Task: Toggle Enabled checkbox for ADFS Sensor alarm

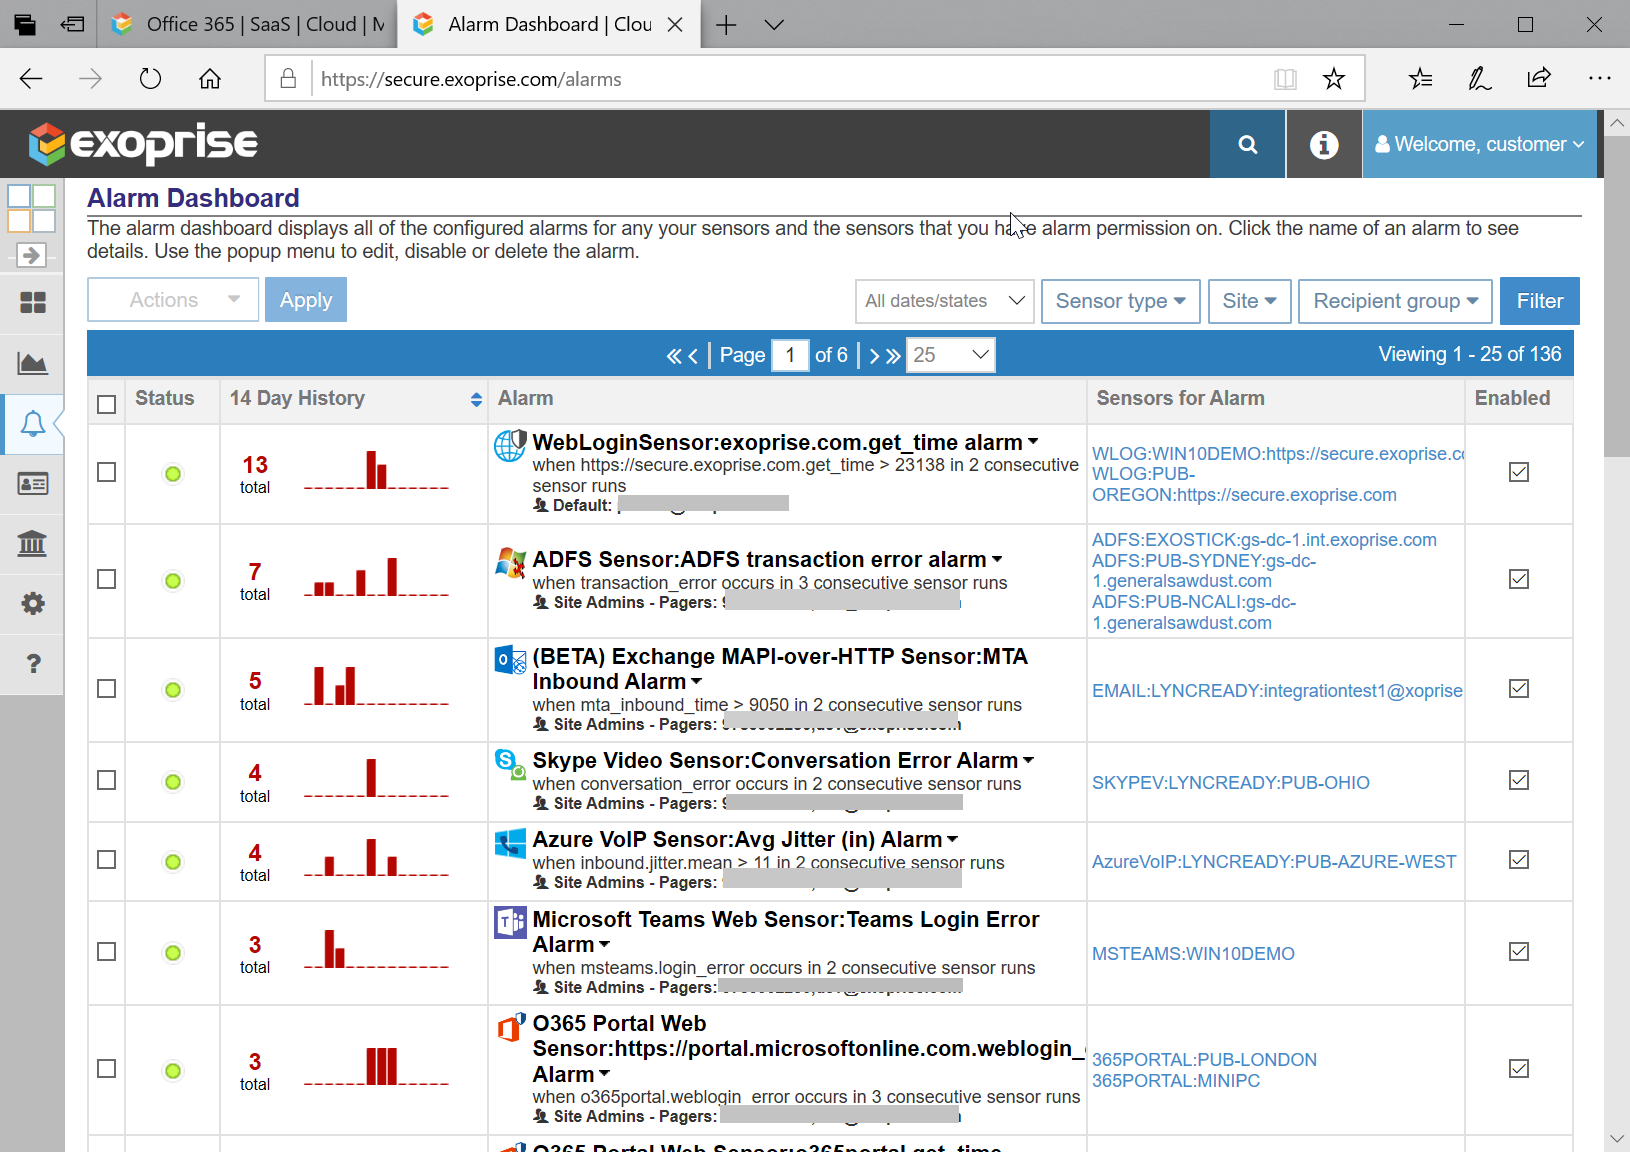Action: coord(1519,579)
